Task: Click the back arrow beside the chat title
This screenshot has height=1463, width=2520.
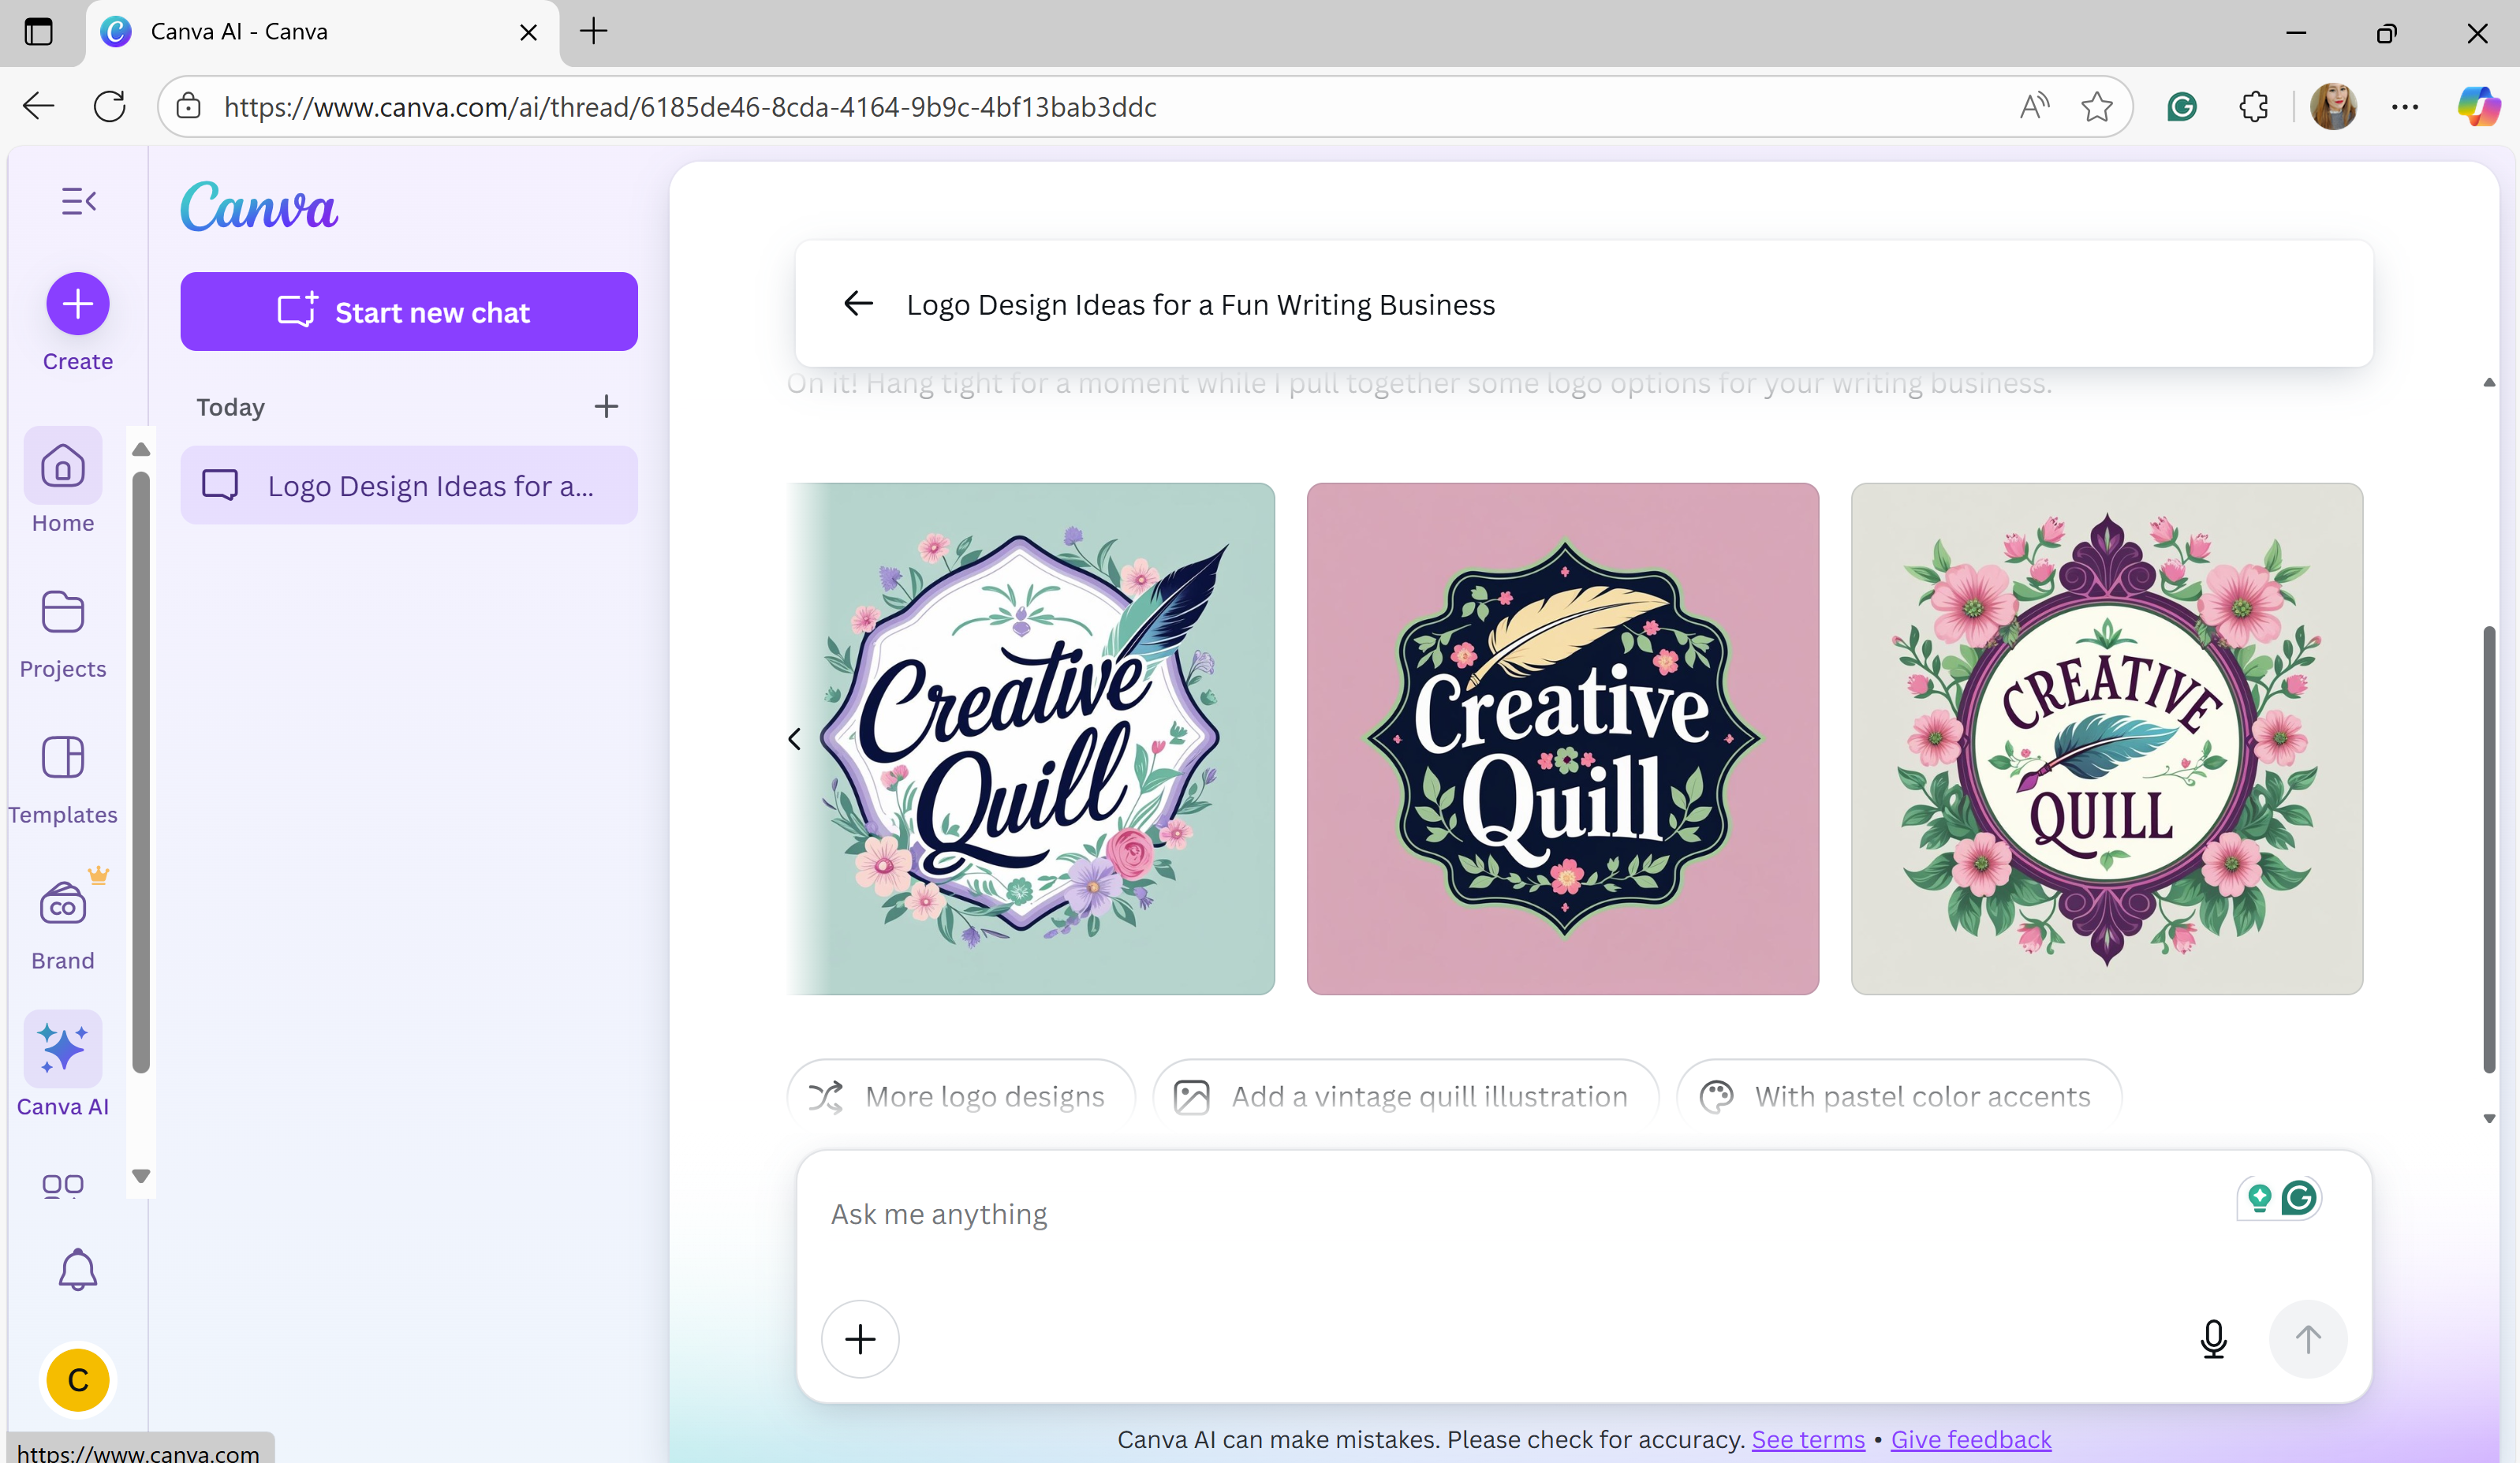Action: (858, 304)
